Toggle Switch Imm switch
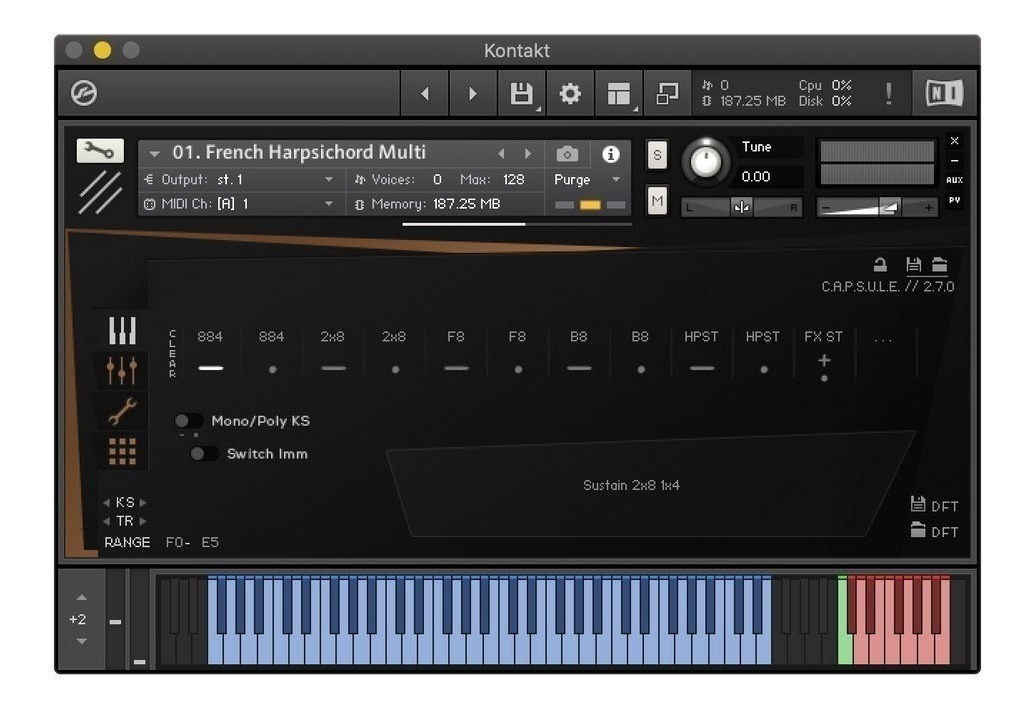Screen dimensions: 1034x712 204,454
